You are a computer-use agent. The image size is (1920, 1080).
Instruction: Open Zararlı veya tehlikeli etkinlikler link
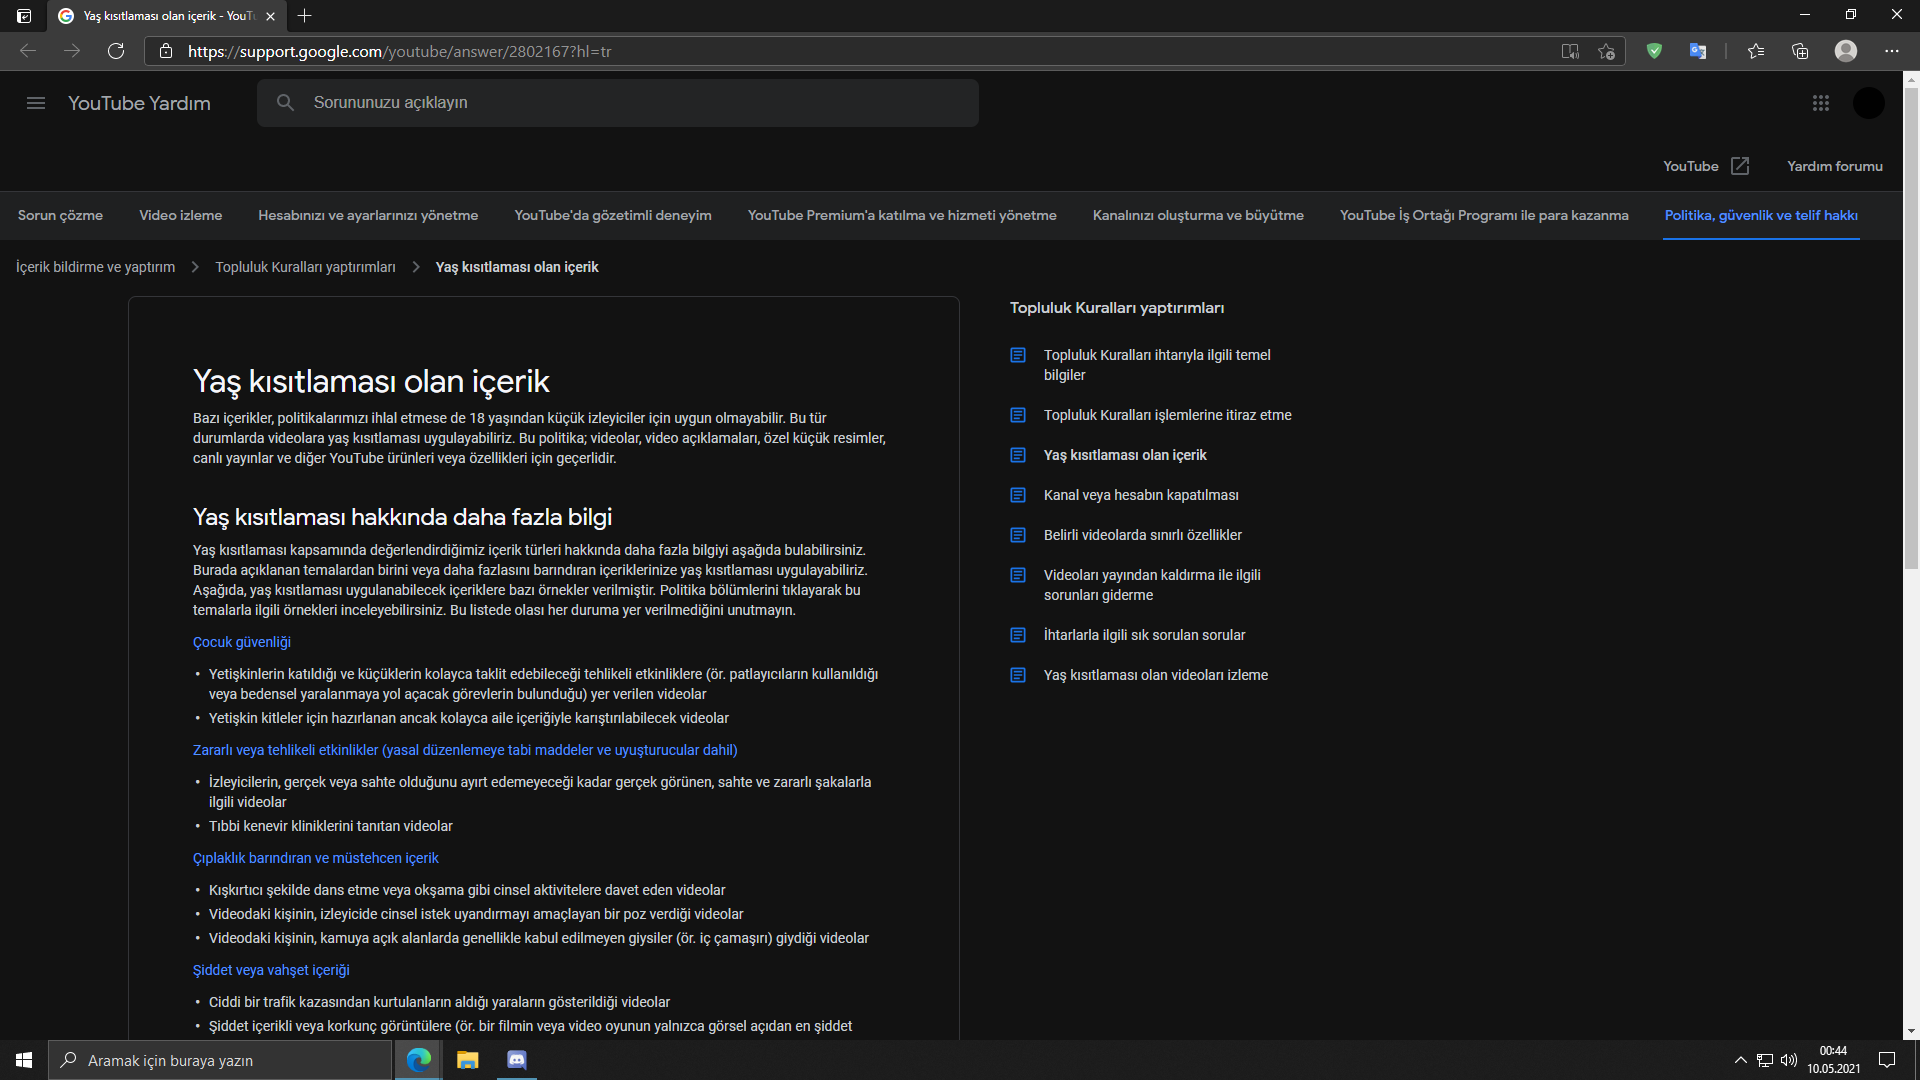tap(465, 750)
